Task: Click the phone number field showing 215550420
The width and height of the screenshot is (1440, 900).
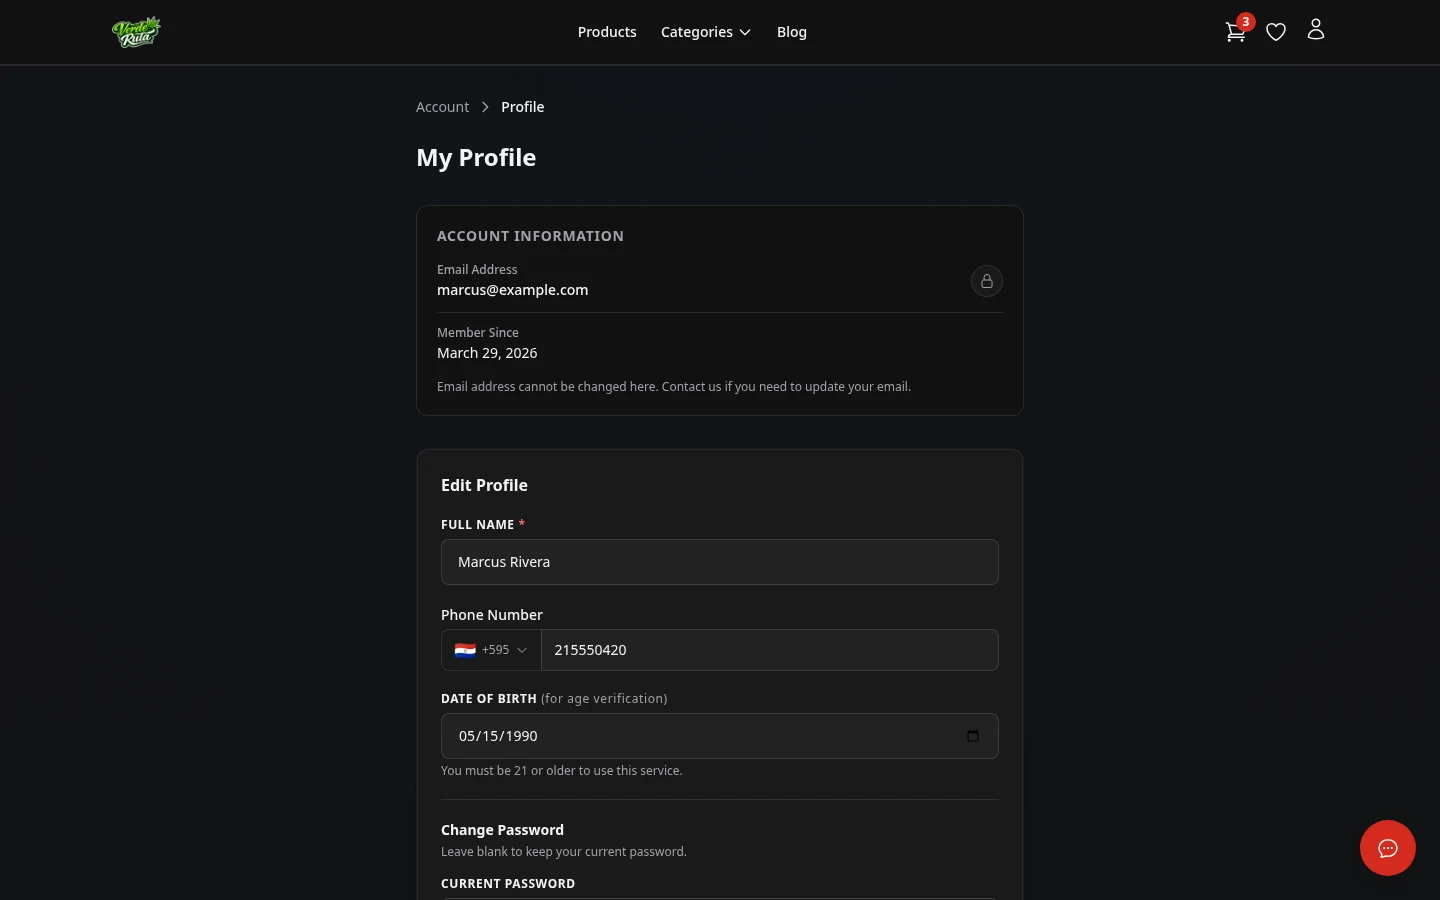Action: point(770,649)
